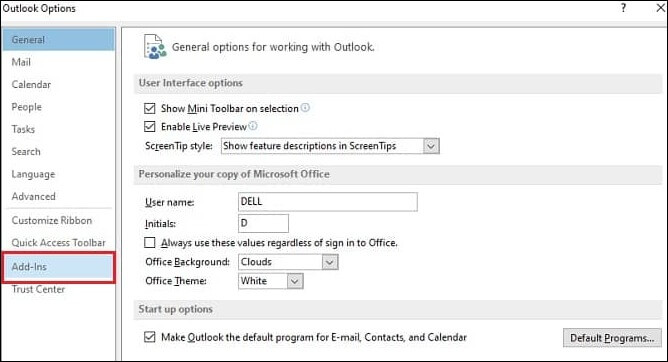Uncheck Make Outlook the default program
Image resolution: width=668 pixels, height=362 pixels.
pyautogui.click(x=150, y=337)
